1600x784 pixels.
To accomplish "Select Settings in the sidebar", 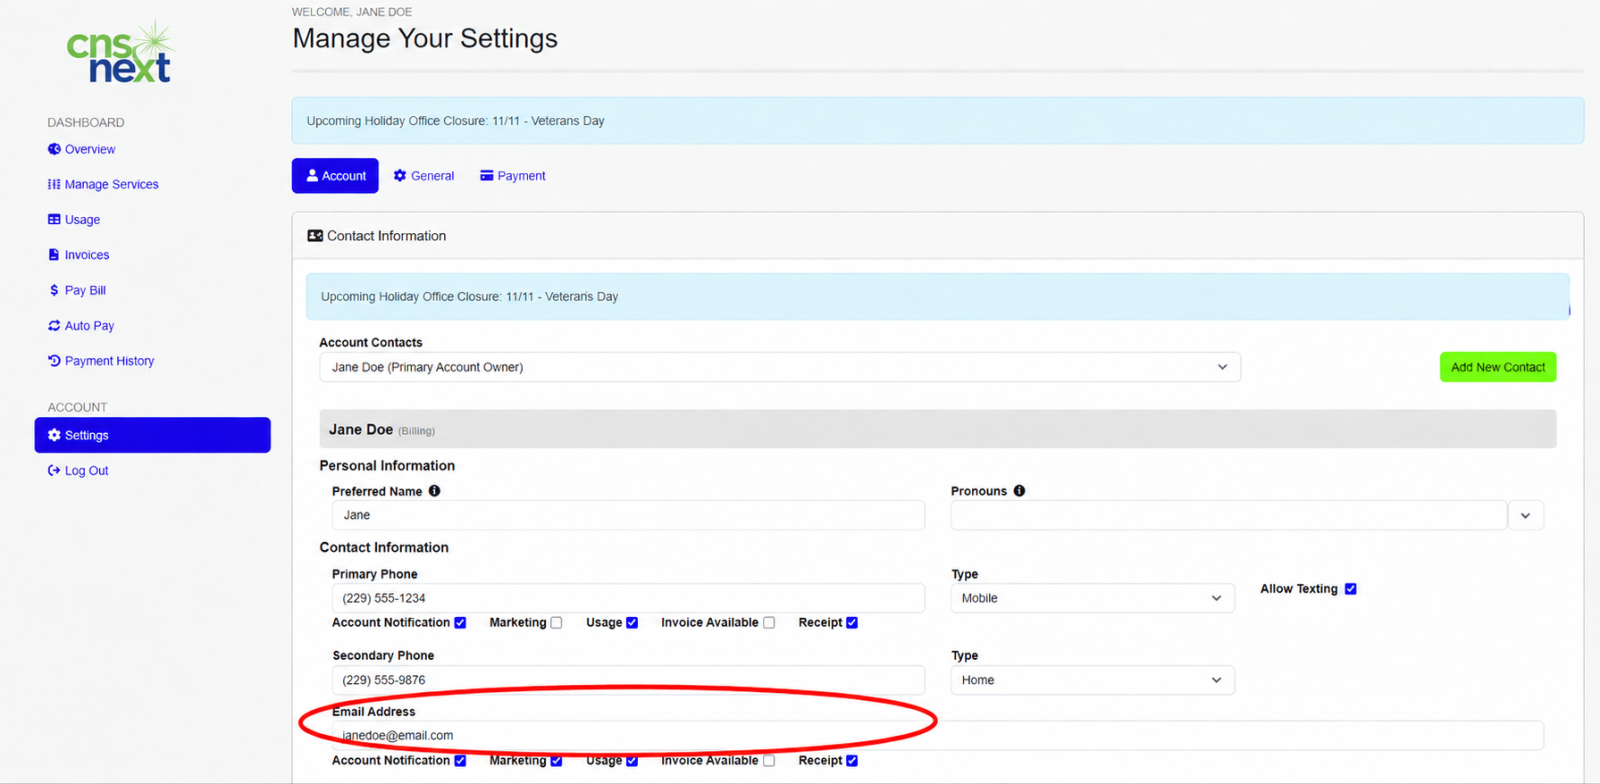I will 152,435.
